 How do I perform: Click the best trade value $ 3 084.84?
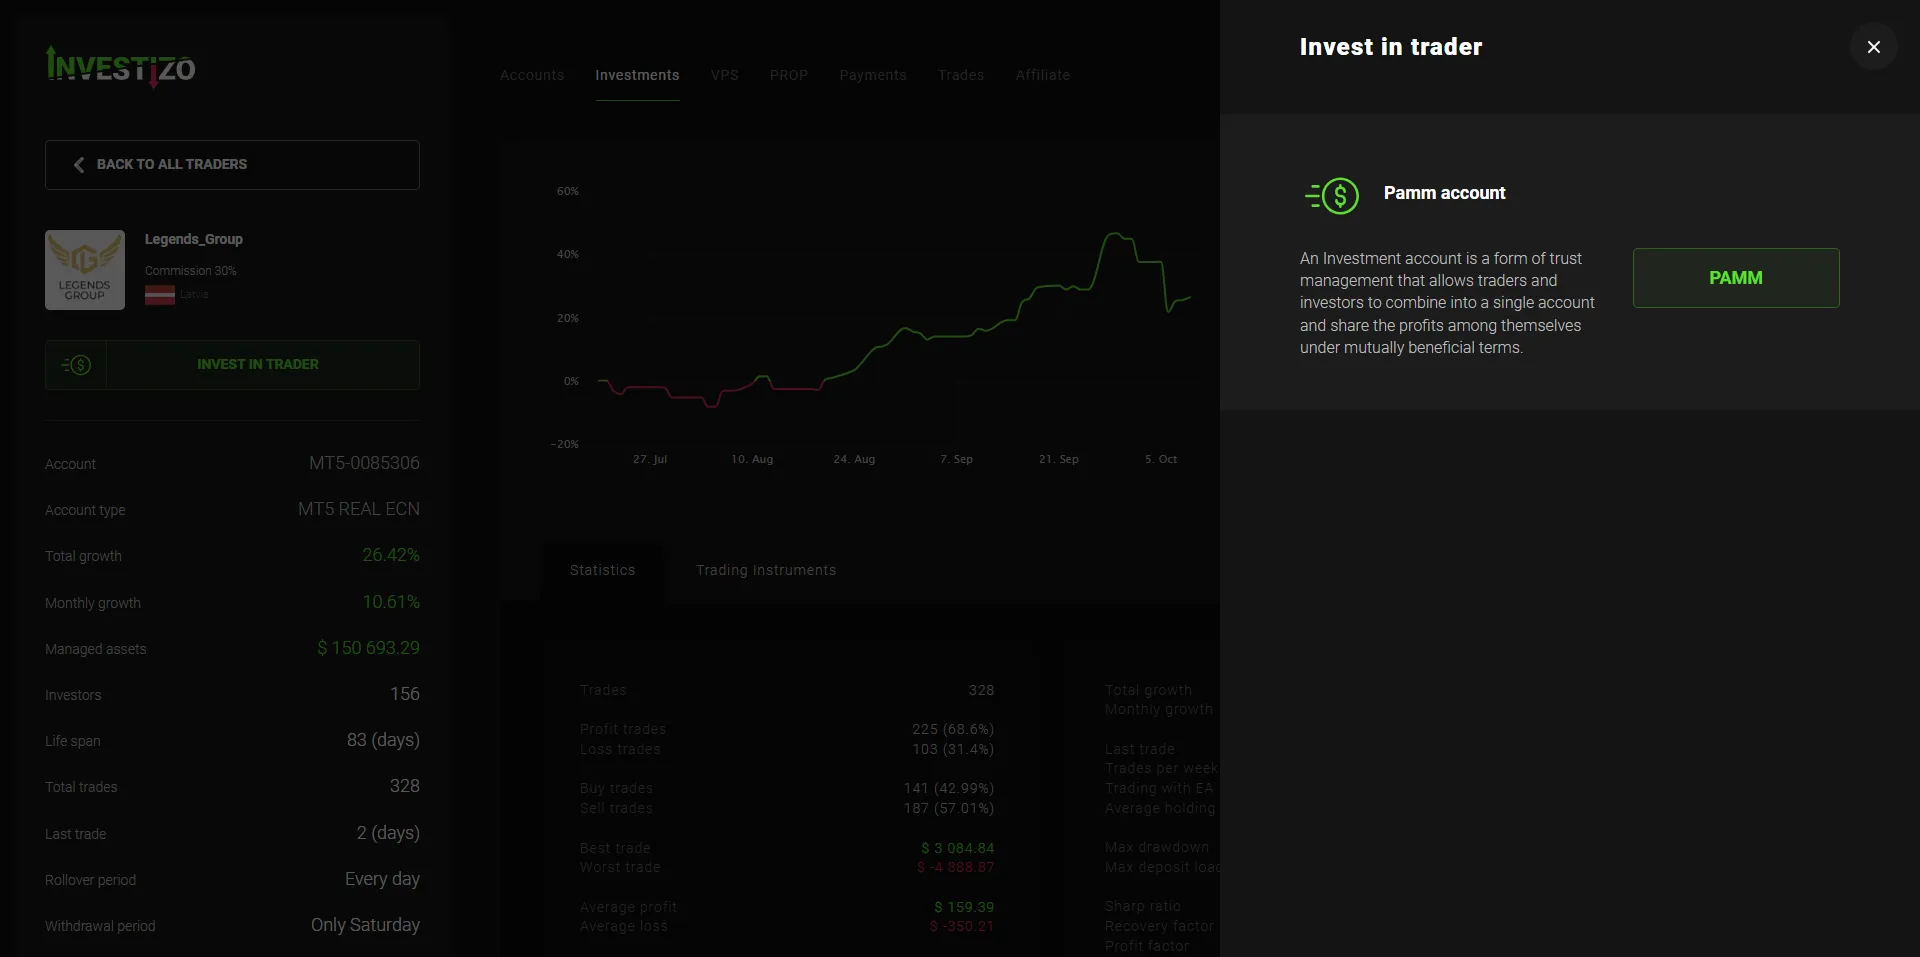coord(957,848)
